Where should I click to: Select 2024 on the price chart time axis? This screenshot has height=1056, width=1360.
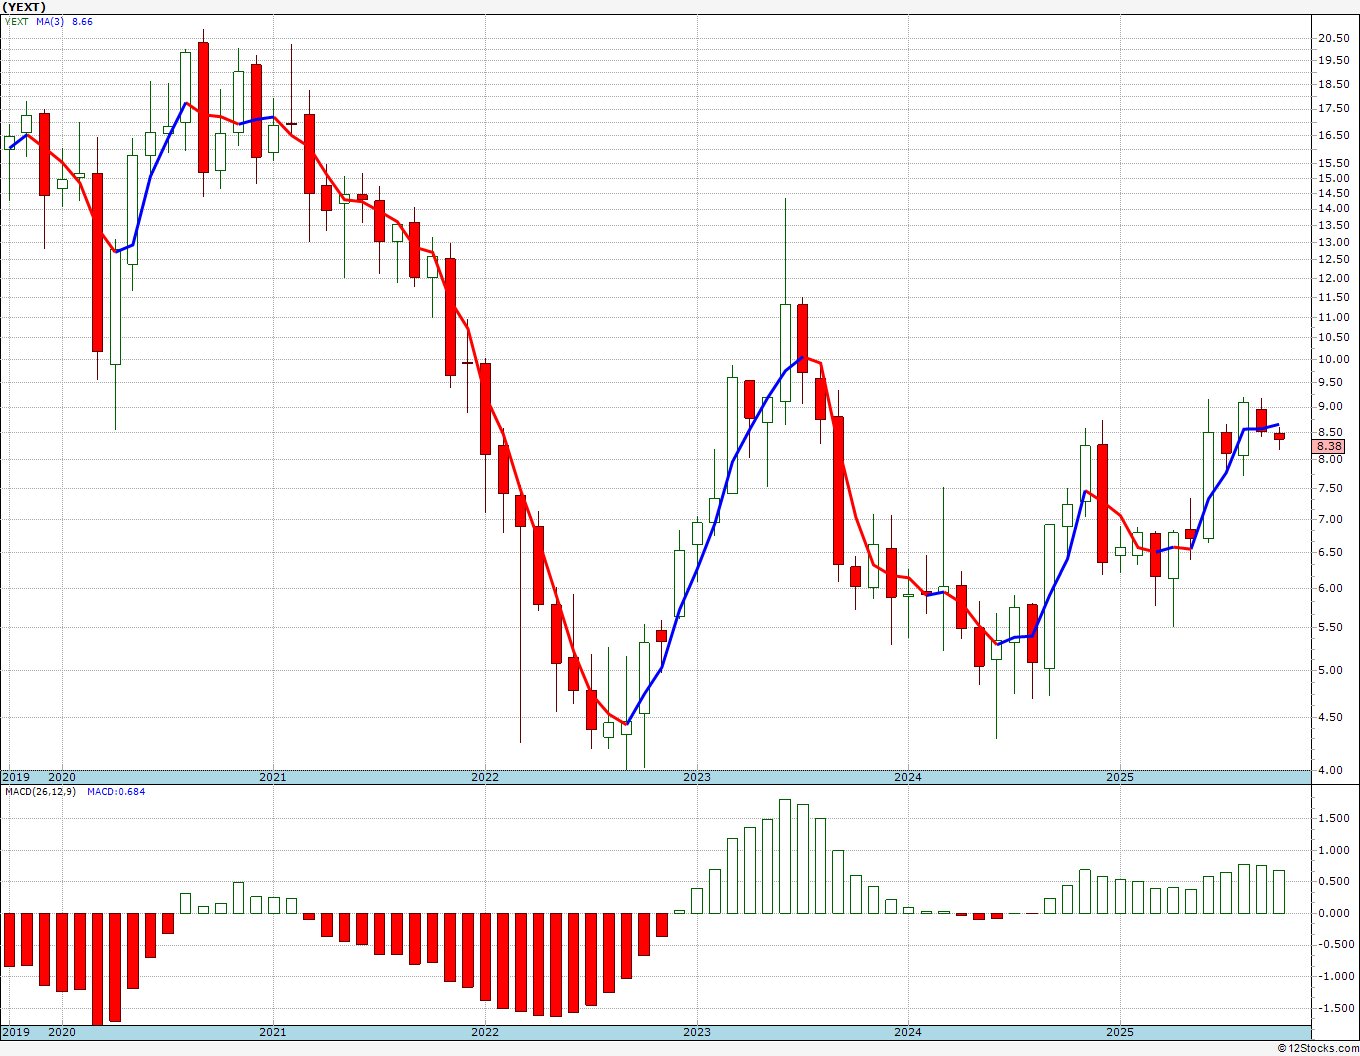coord(908,777)
